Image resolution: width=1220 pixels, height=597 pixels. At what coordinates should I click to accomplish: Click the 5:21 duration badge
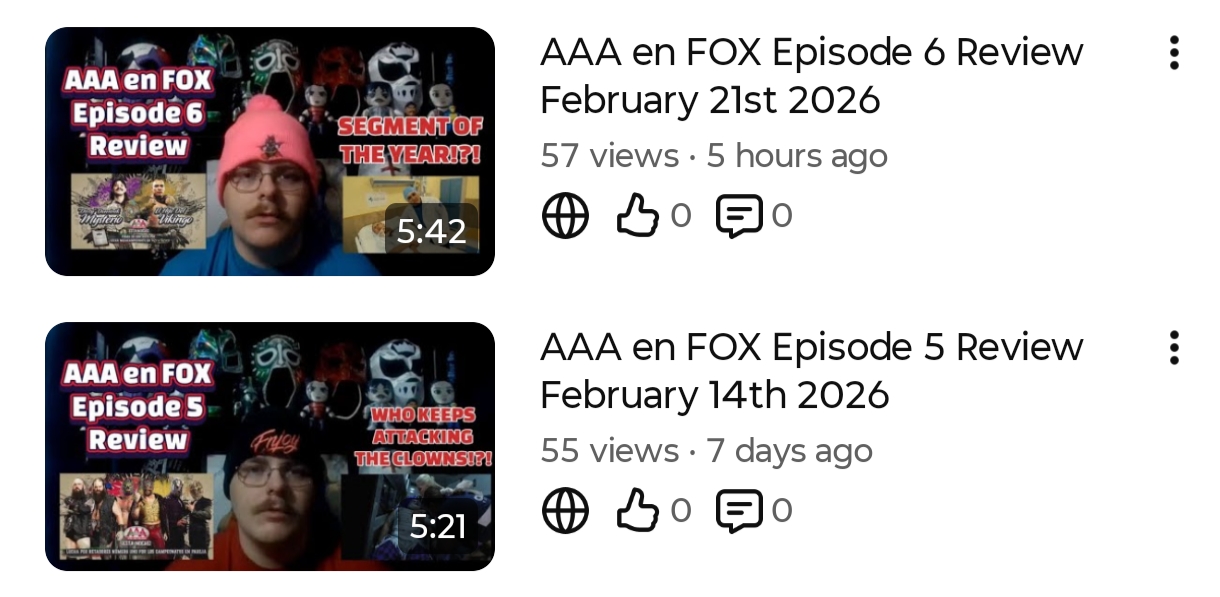[x=437, y=526]
